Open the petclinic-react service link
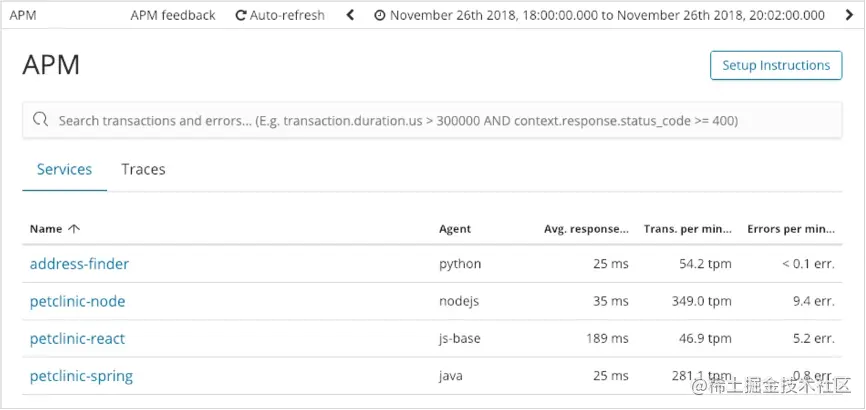Screen dimensions: 866x410 78,339
